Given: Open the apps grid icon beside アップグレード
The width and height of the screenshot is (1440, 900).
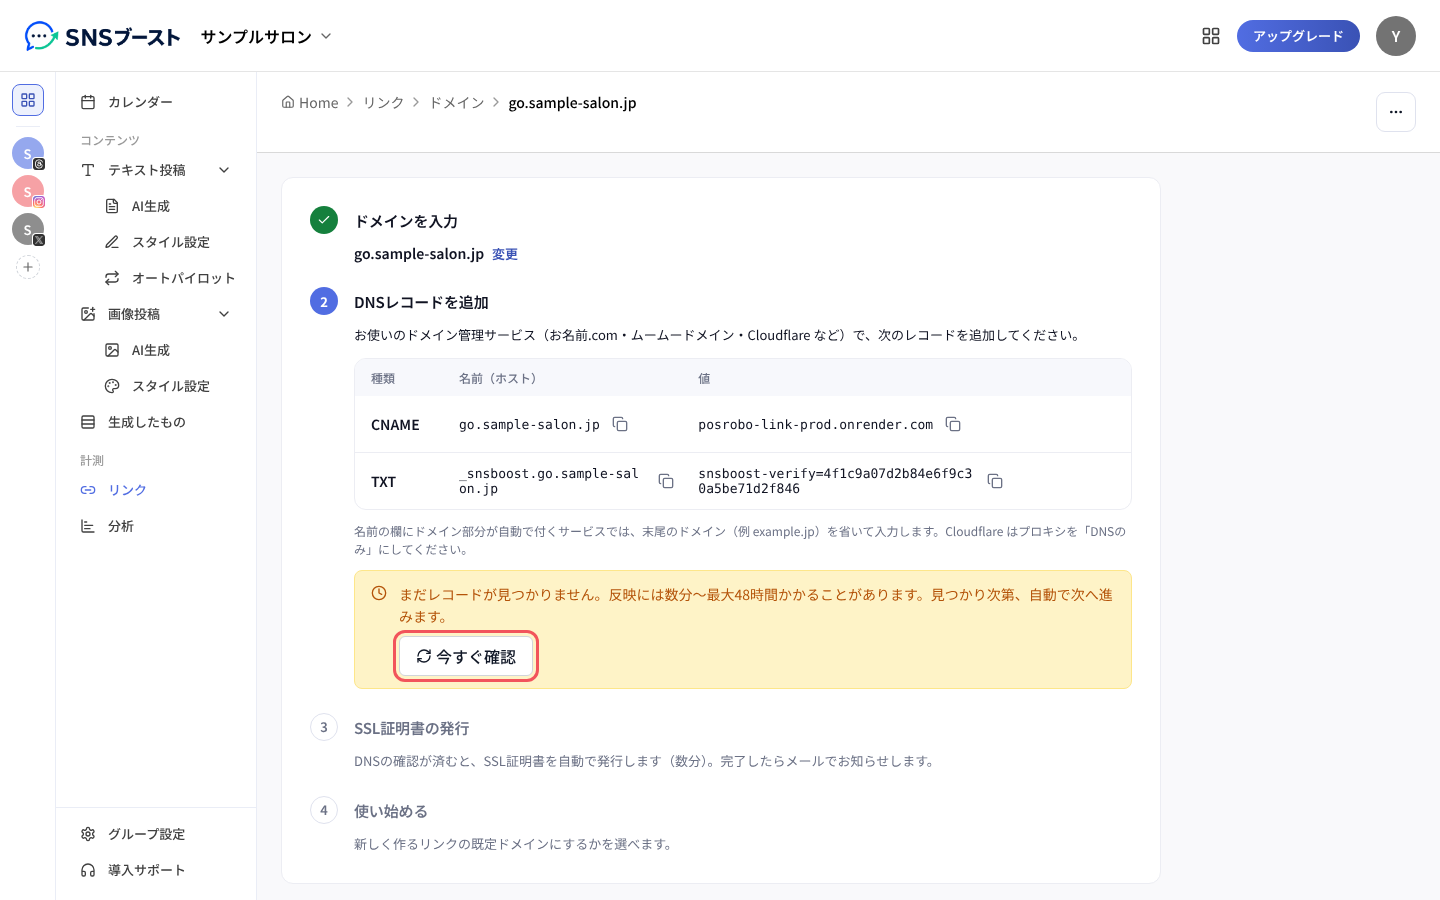Looking at the screenshot, I should tap(1211, 36).
